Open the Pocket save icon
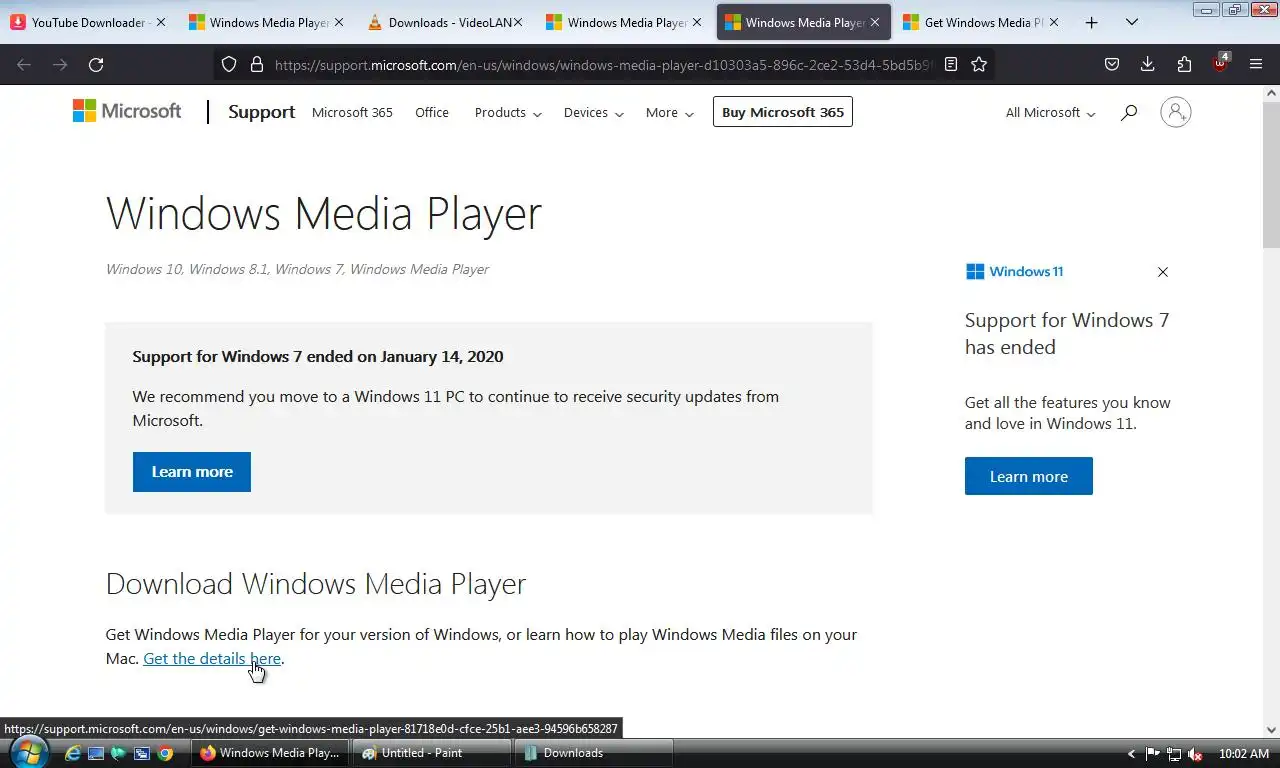 [x=1112, y=64]
